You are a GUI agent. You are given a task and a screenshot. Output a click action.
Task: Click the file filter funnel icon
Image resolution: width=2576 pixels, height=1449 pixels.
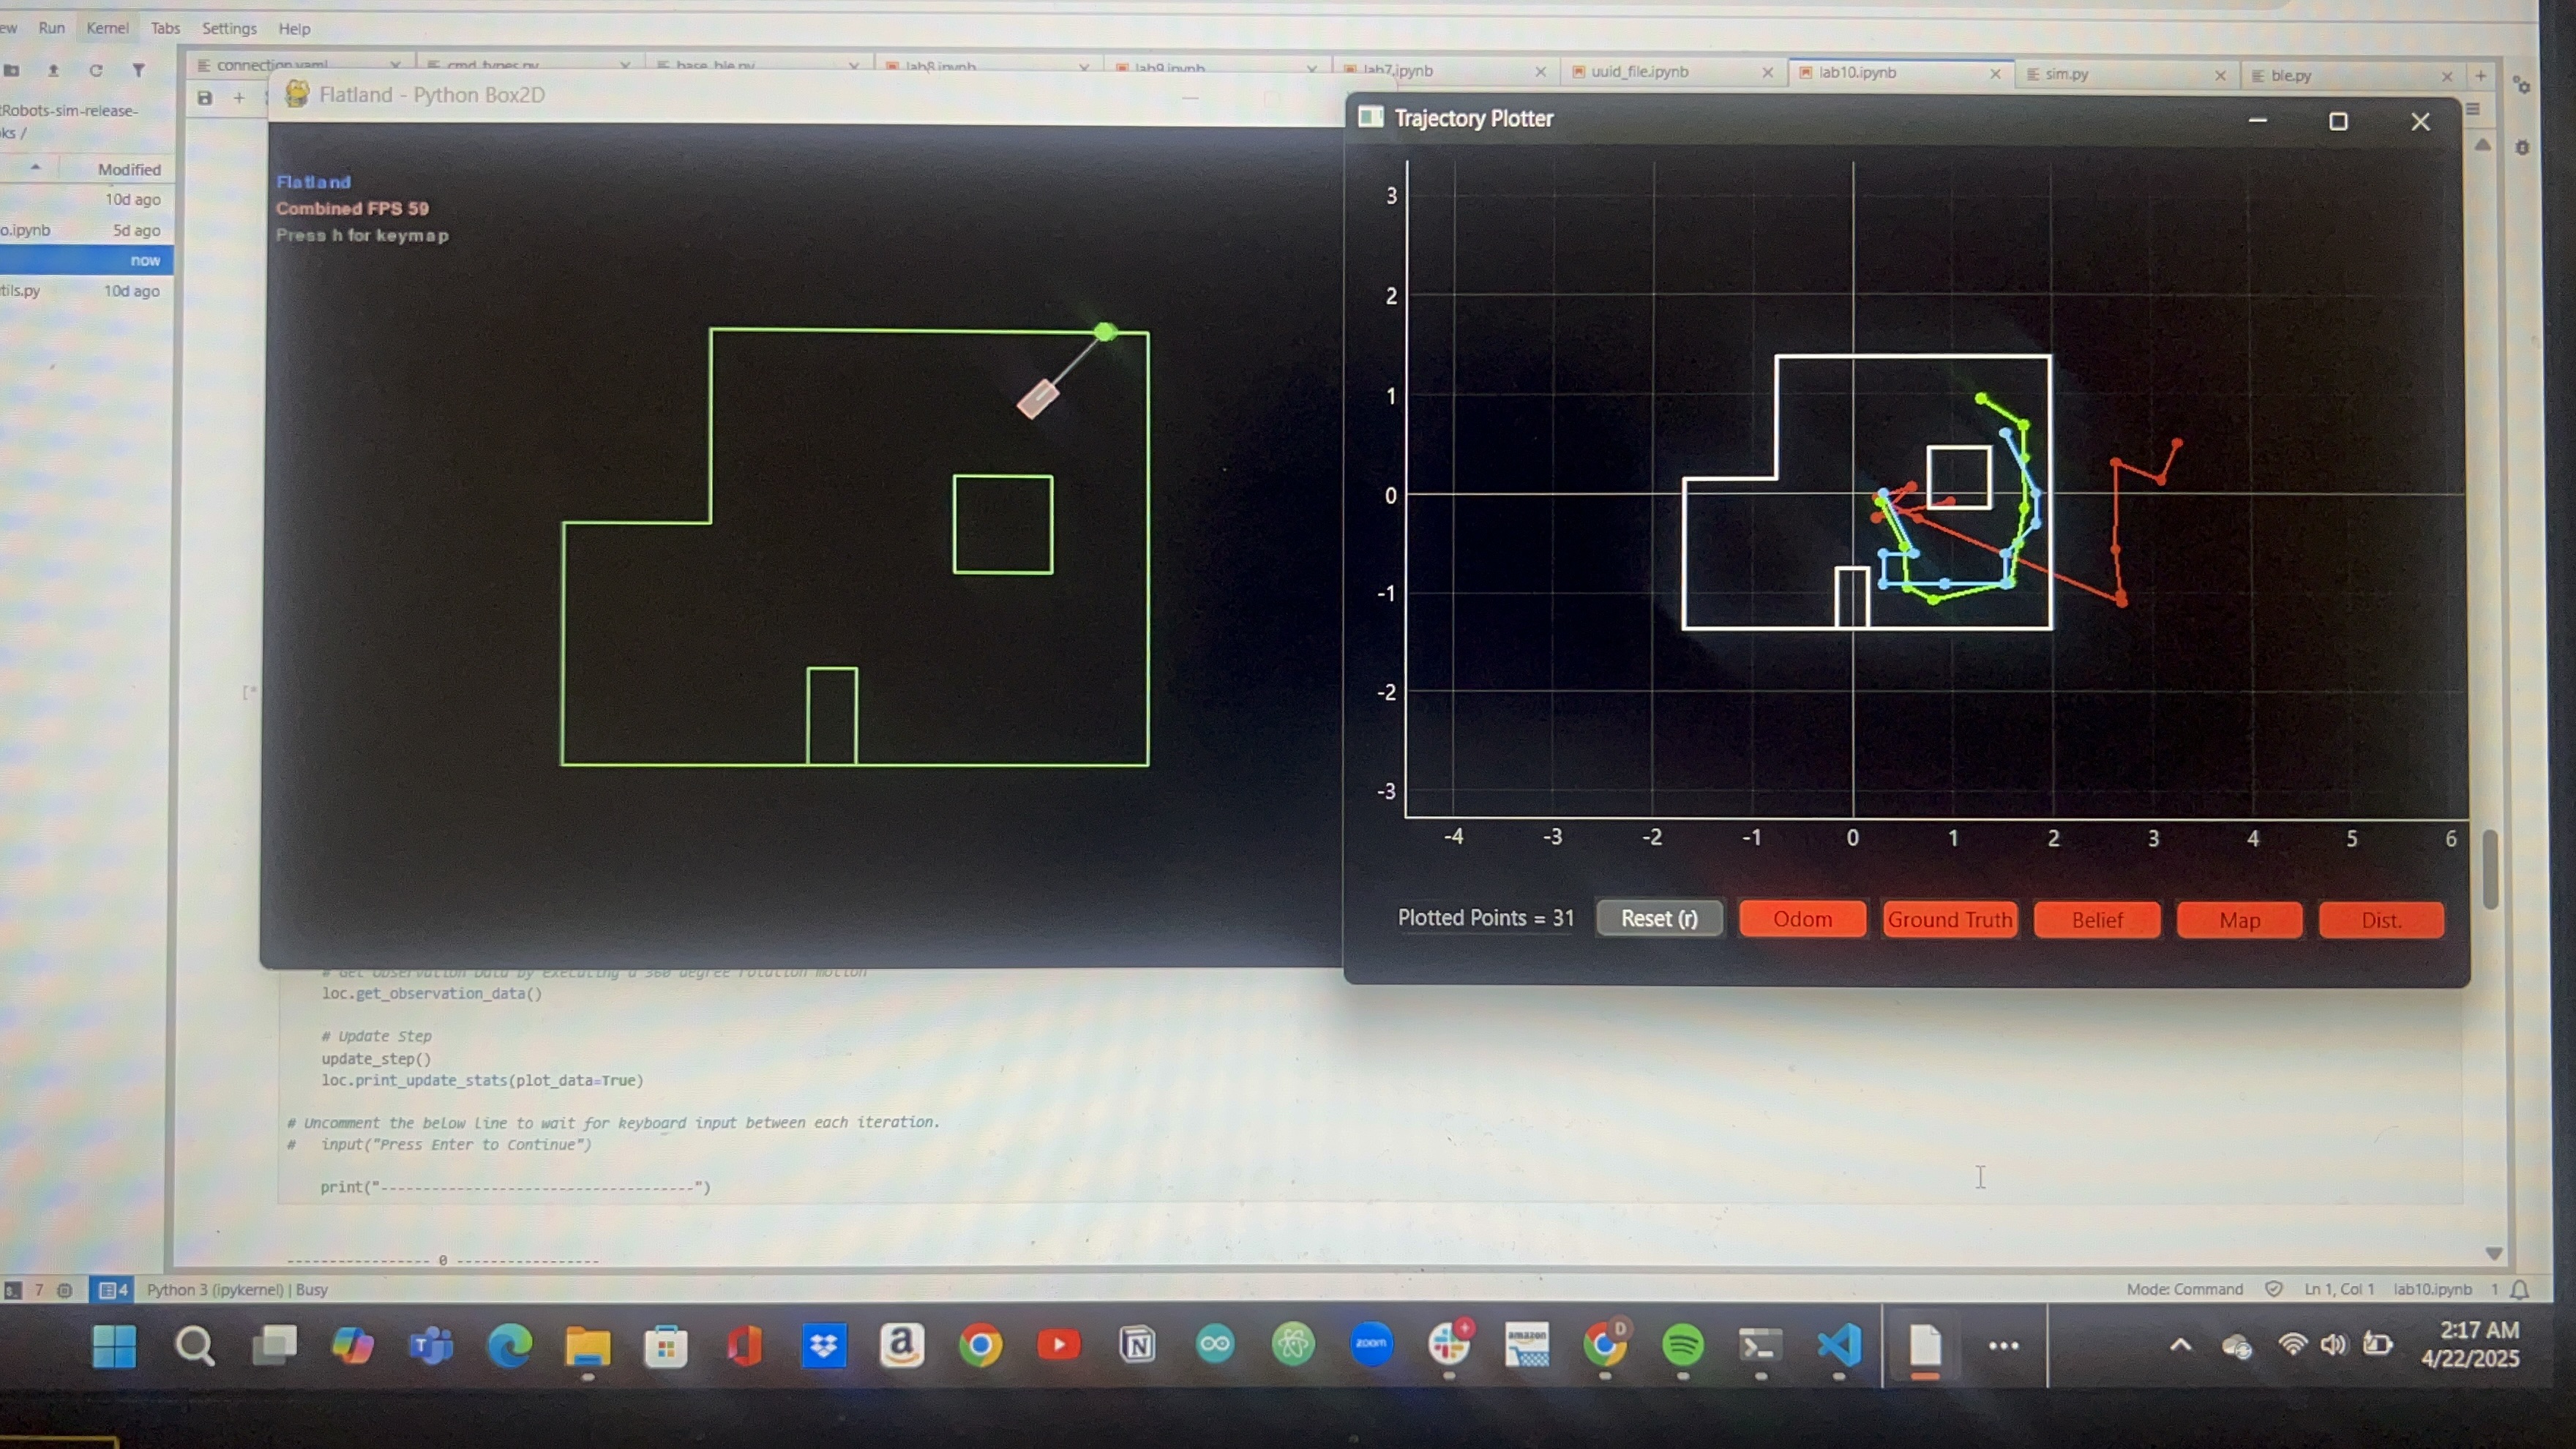[x=139, y=70]
